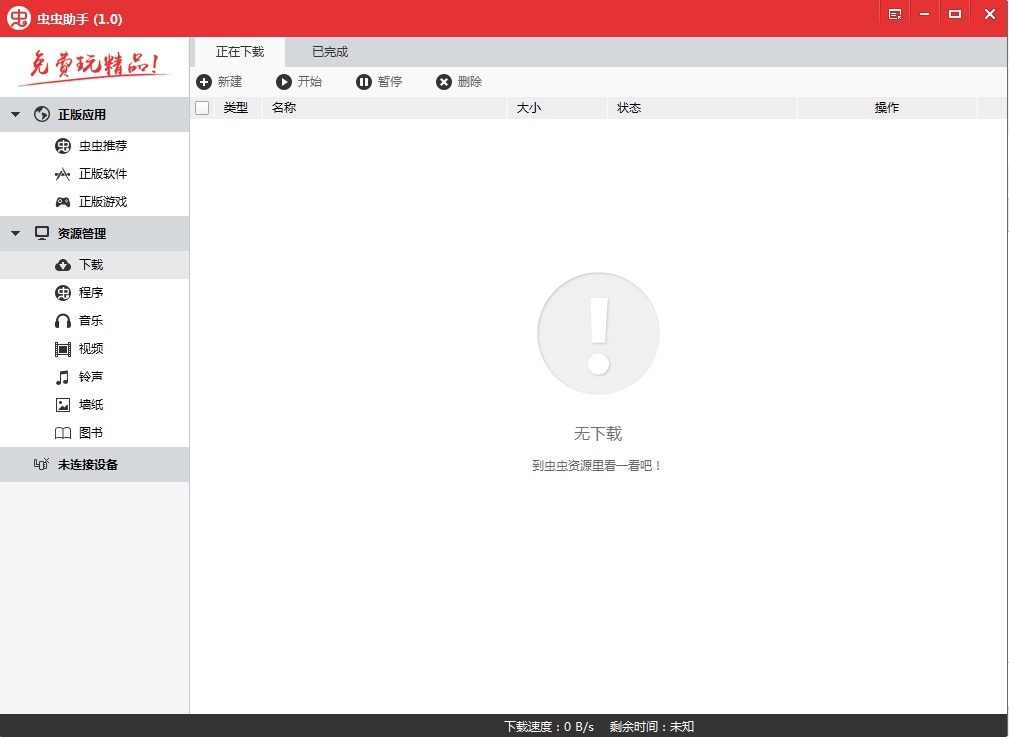This screenshot has height=737, width=1009.
Task: Switch to the 已完成 tab
Action: click(330, 52)
